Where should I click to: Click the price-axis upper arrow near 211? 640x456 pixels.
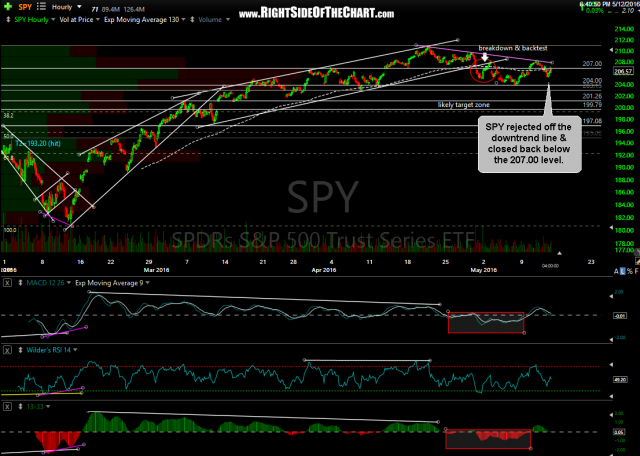611,50
